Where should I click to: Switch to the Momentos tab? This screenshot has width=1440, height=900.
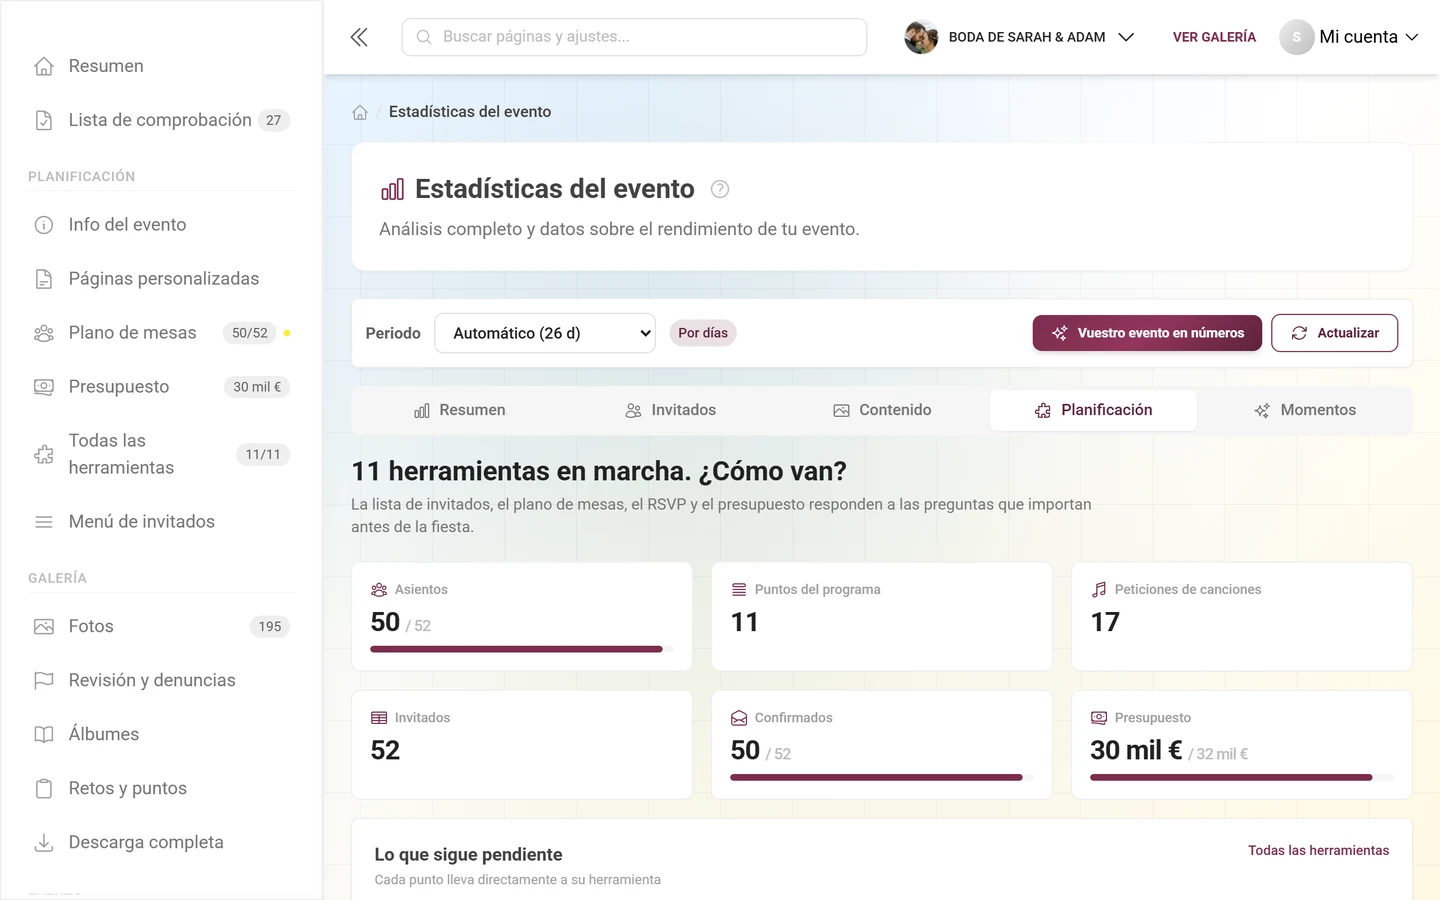point(1305,410)
